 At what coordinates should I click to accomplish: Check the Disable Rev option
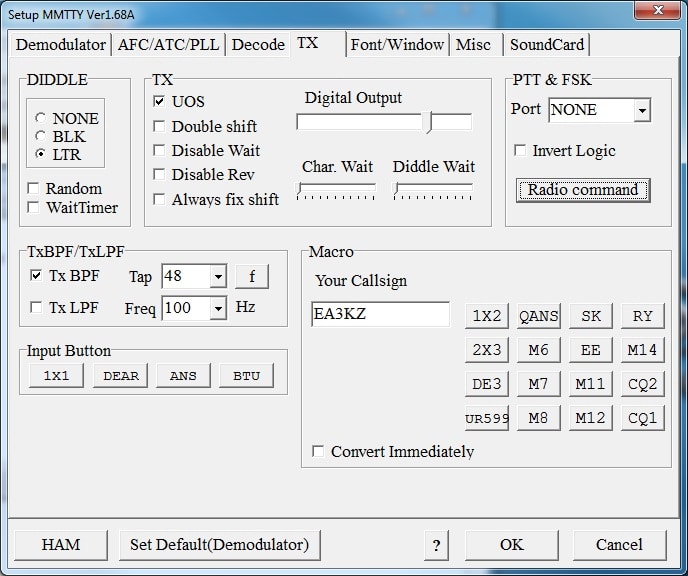pyautogui.click(x=159, y=174)
